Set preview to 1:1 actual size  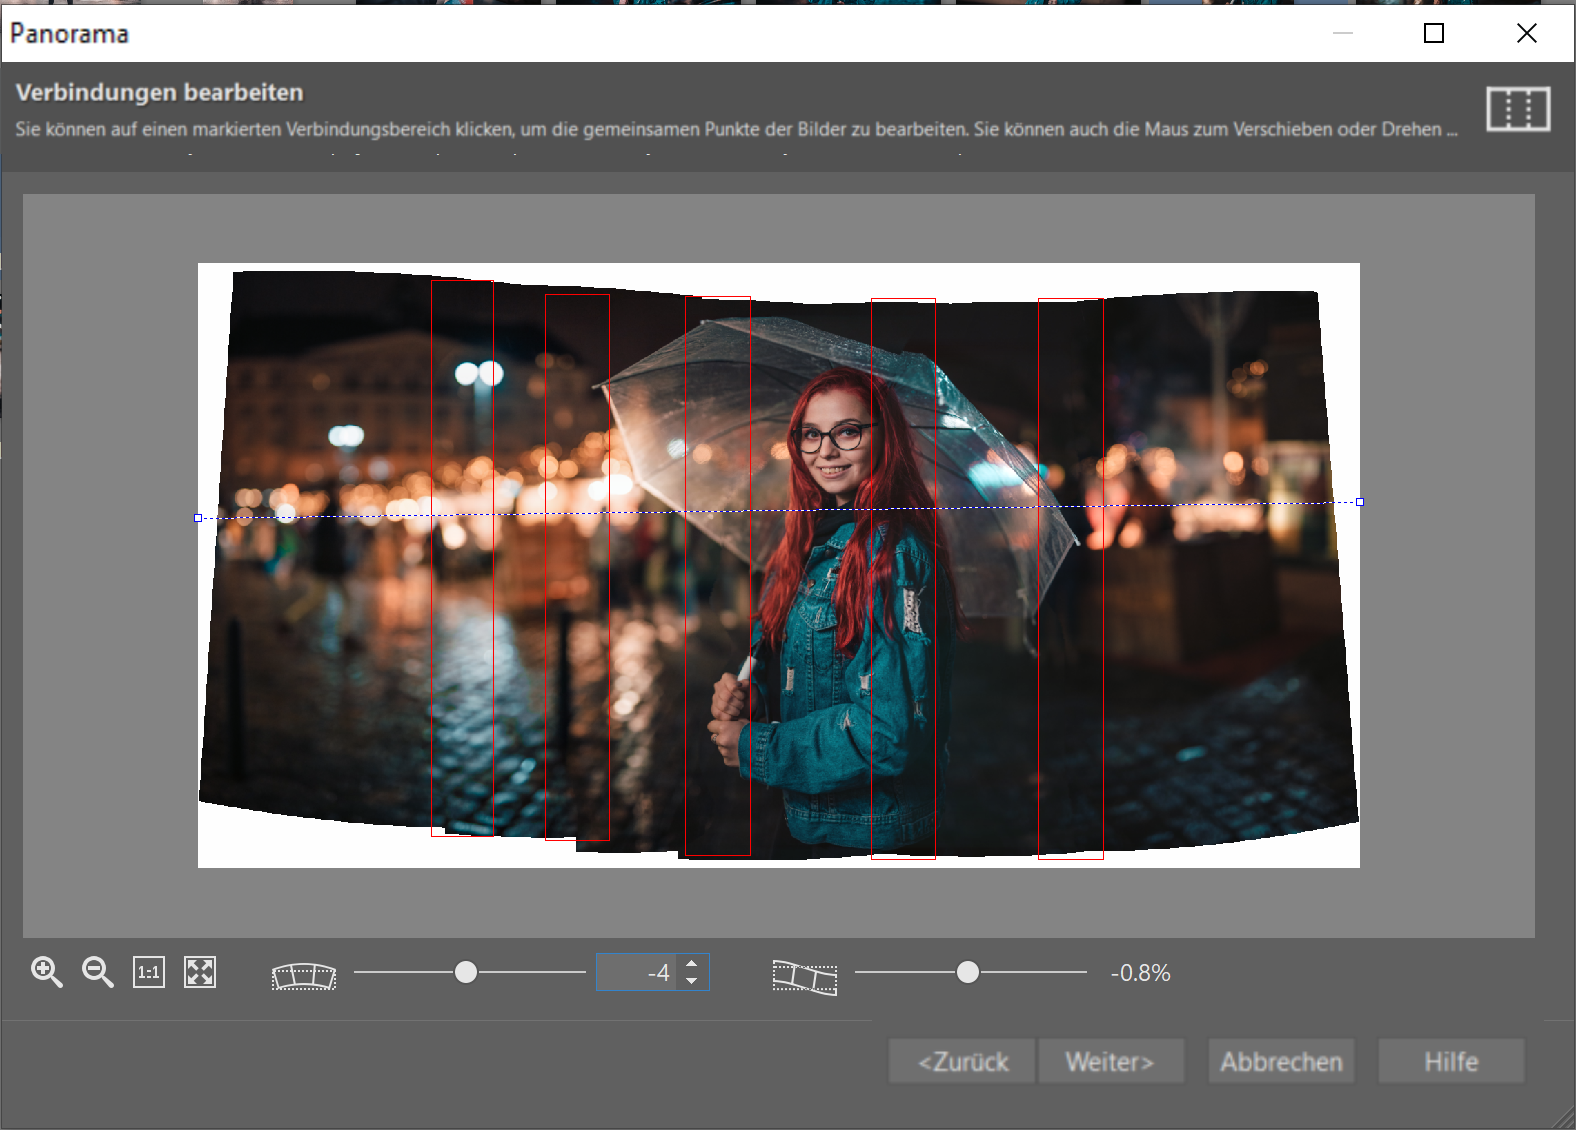[149, 972]
